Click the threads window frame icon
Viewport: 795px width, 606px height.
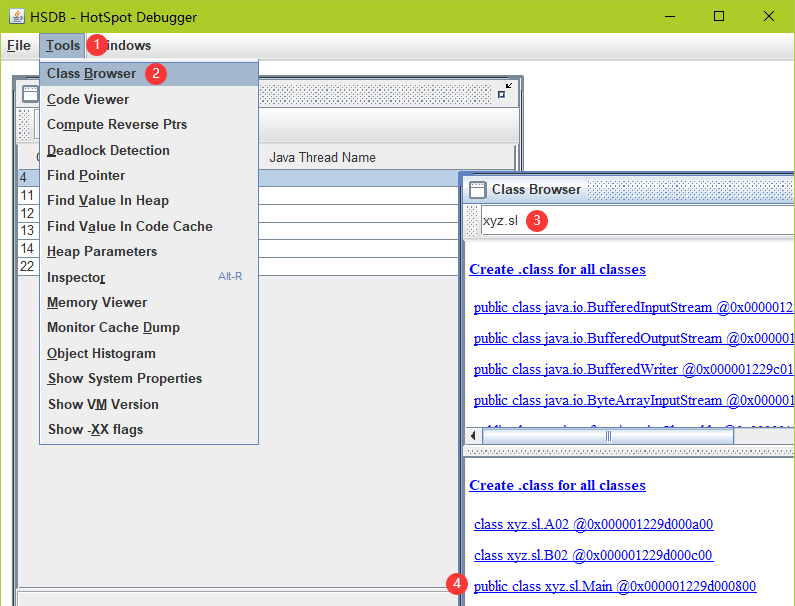(x=29, y=94)
